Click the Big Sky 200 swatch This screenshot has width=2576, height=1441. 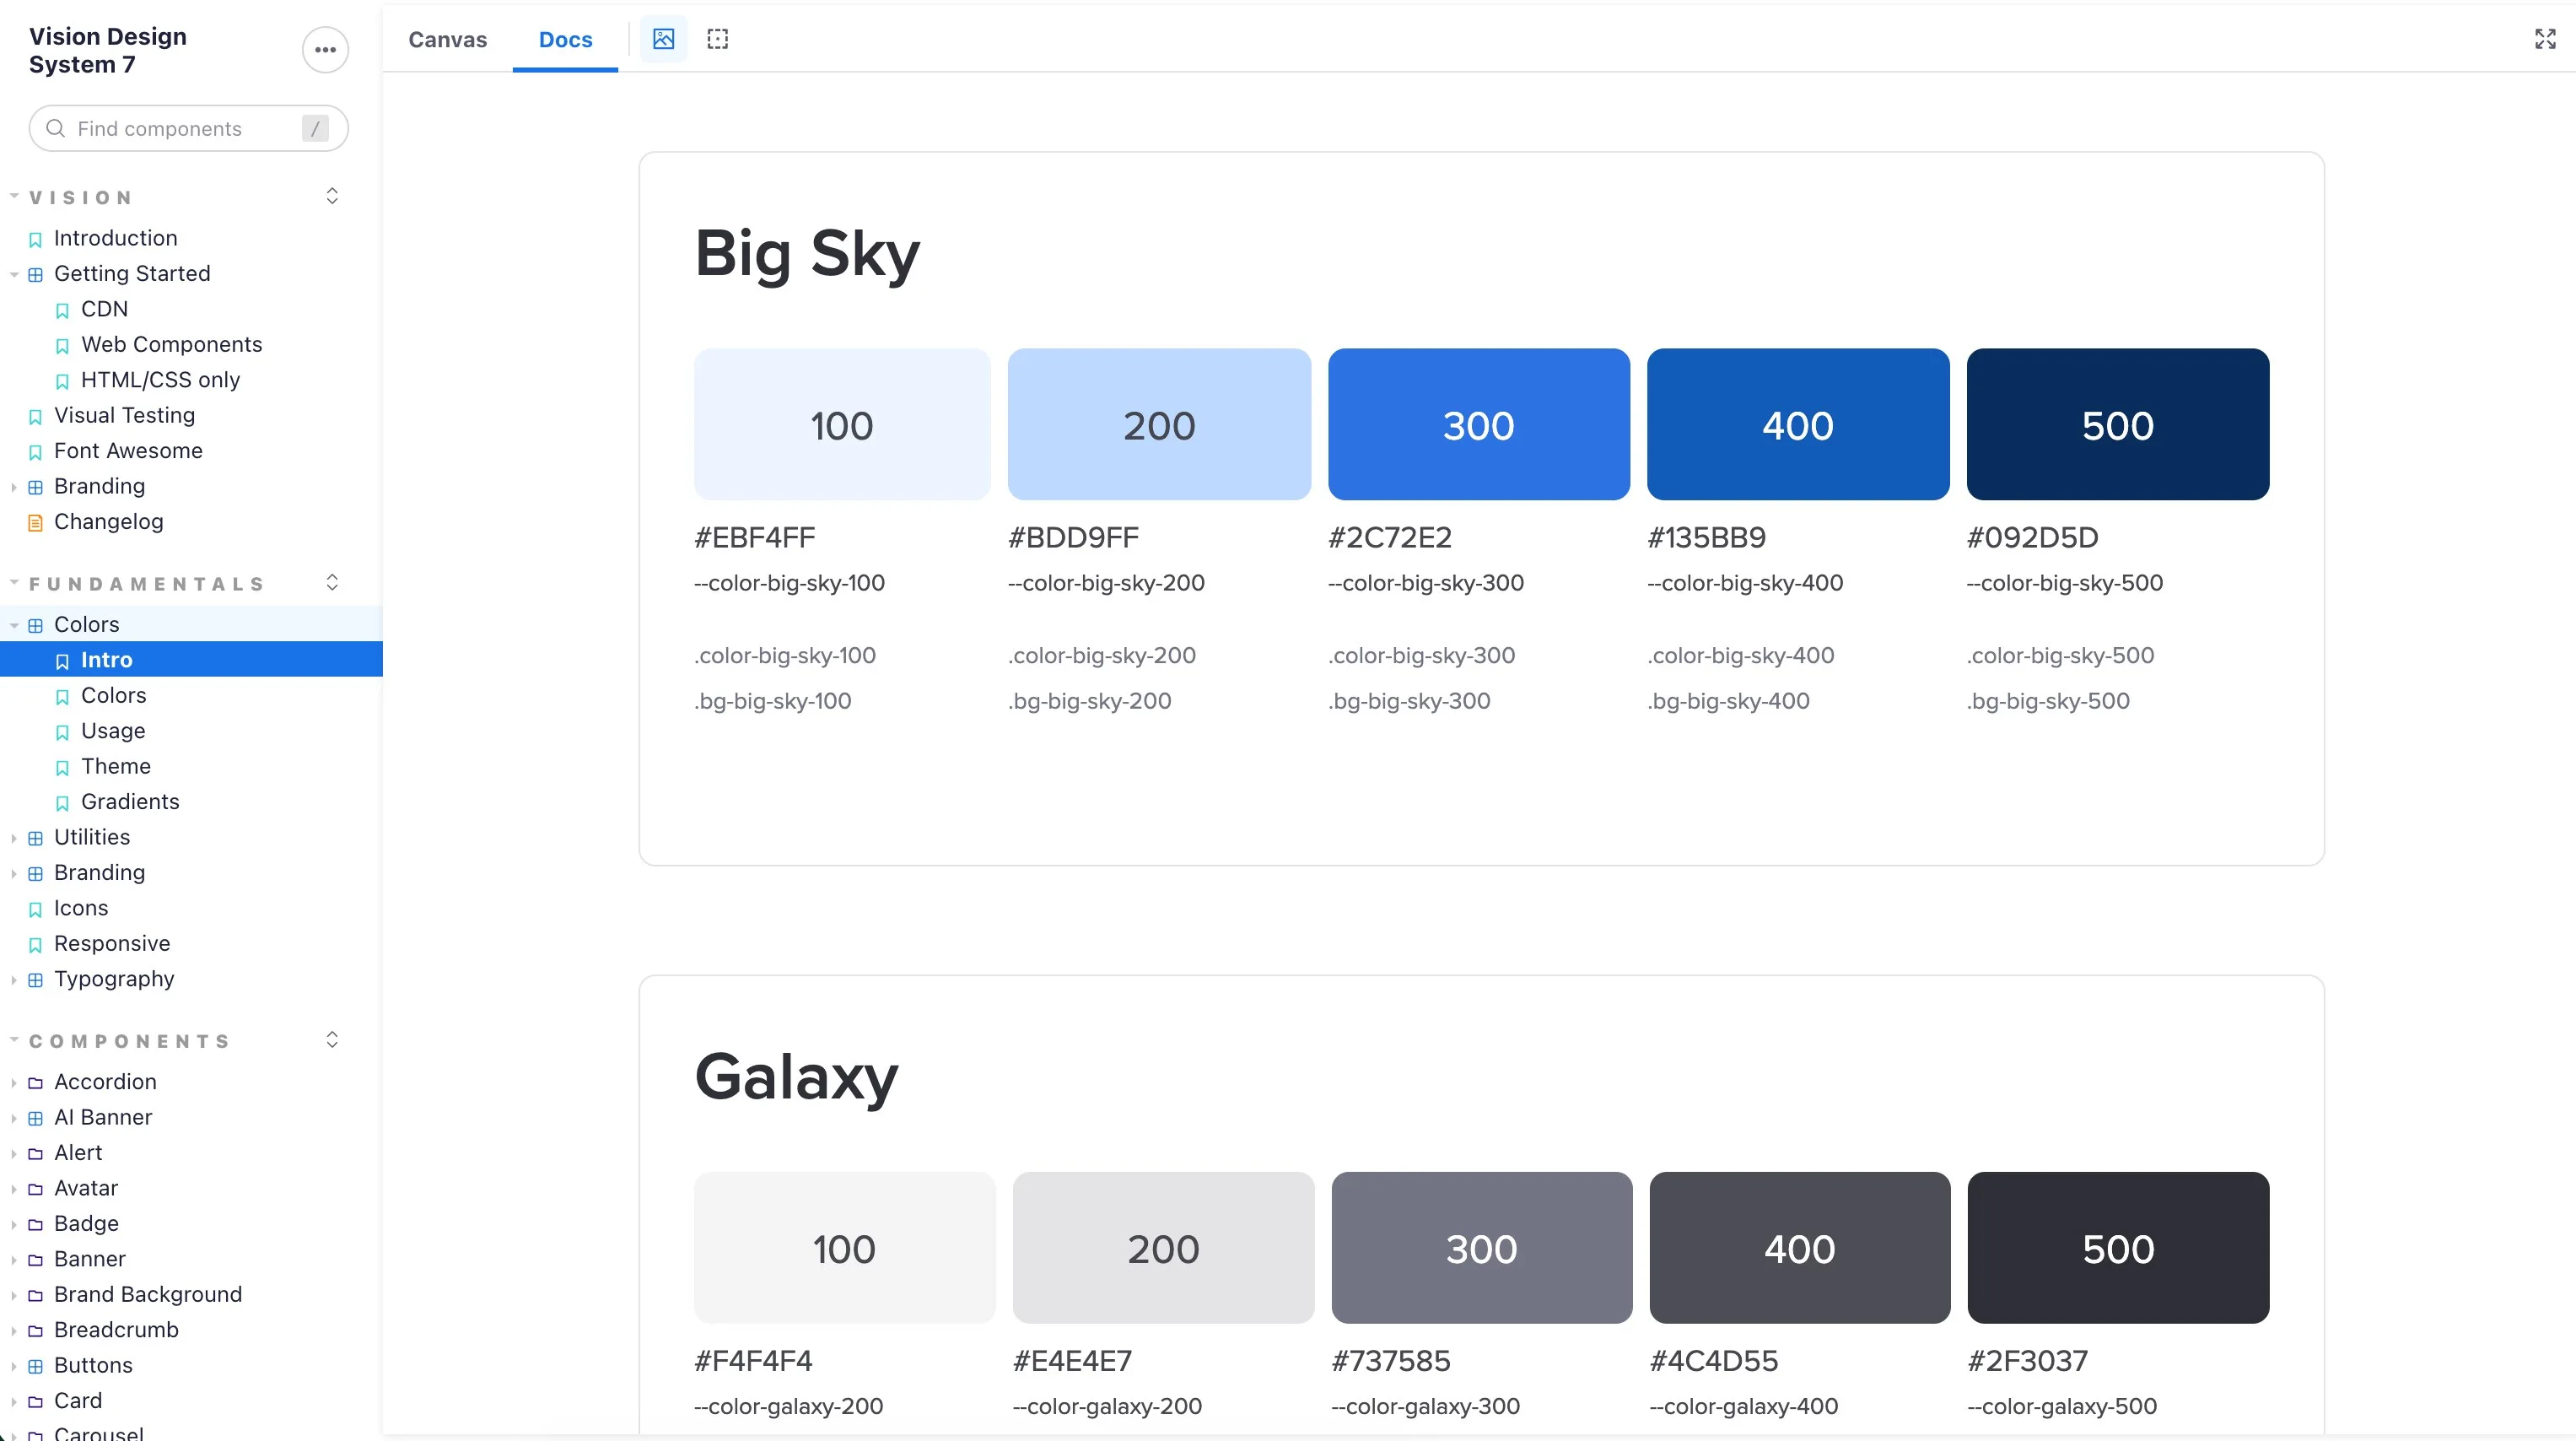tap(1159, 424)
